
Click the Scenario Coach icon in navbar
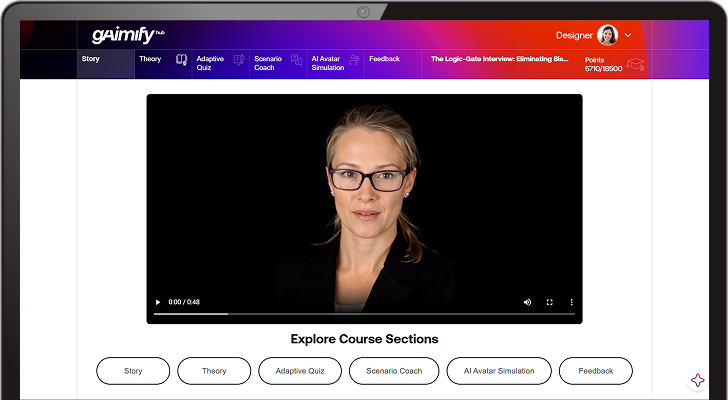click(296, 60)
